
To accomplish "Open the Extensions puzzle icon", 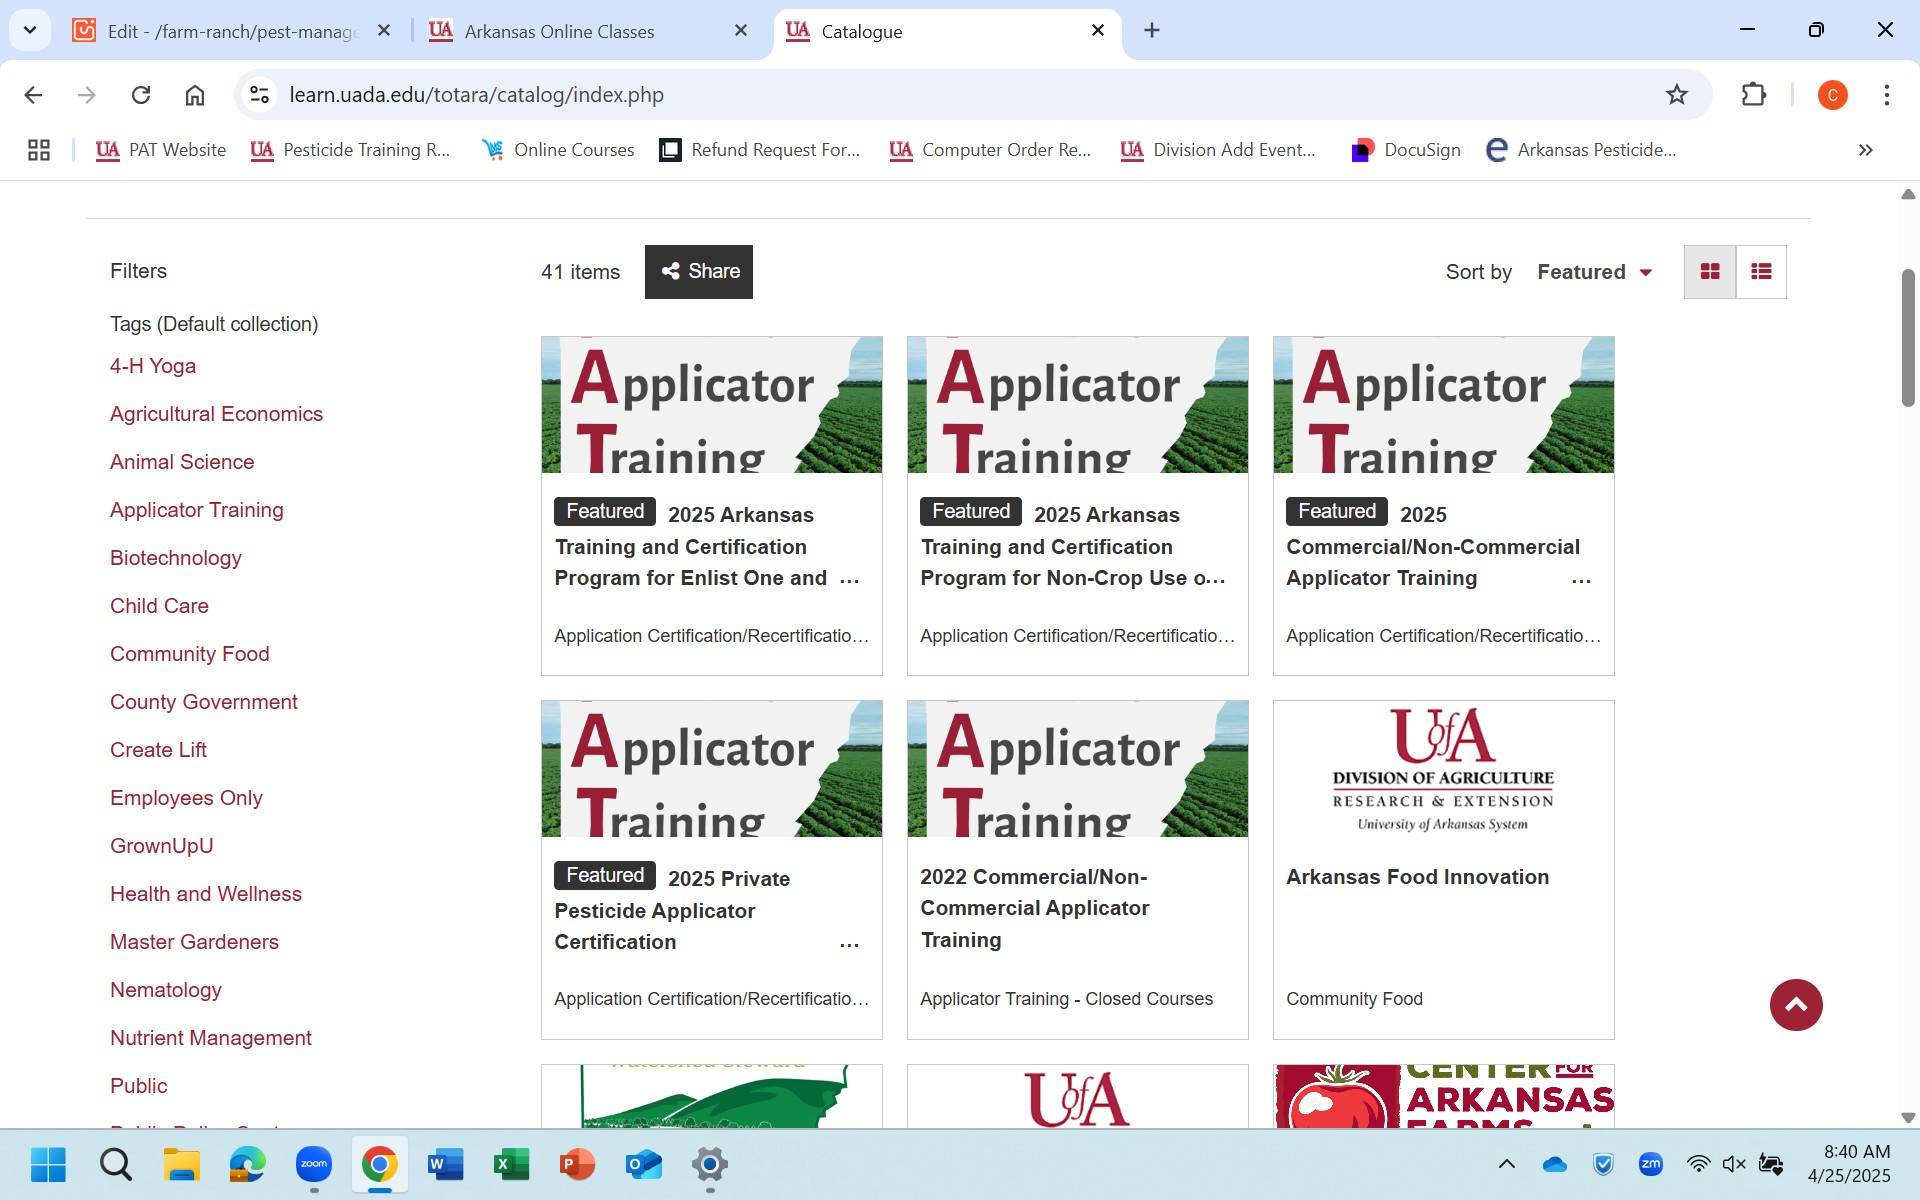I will [x=1754, y=95].
